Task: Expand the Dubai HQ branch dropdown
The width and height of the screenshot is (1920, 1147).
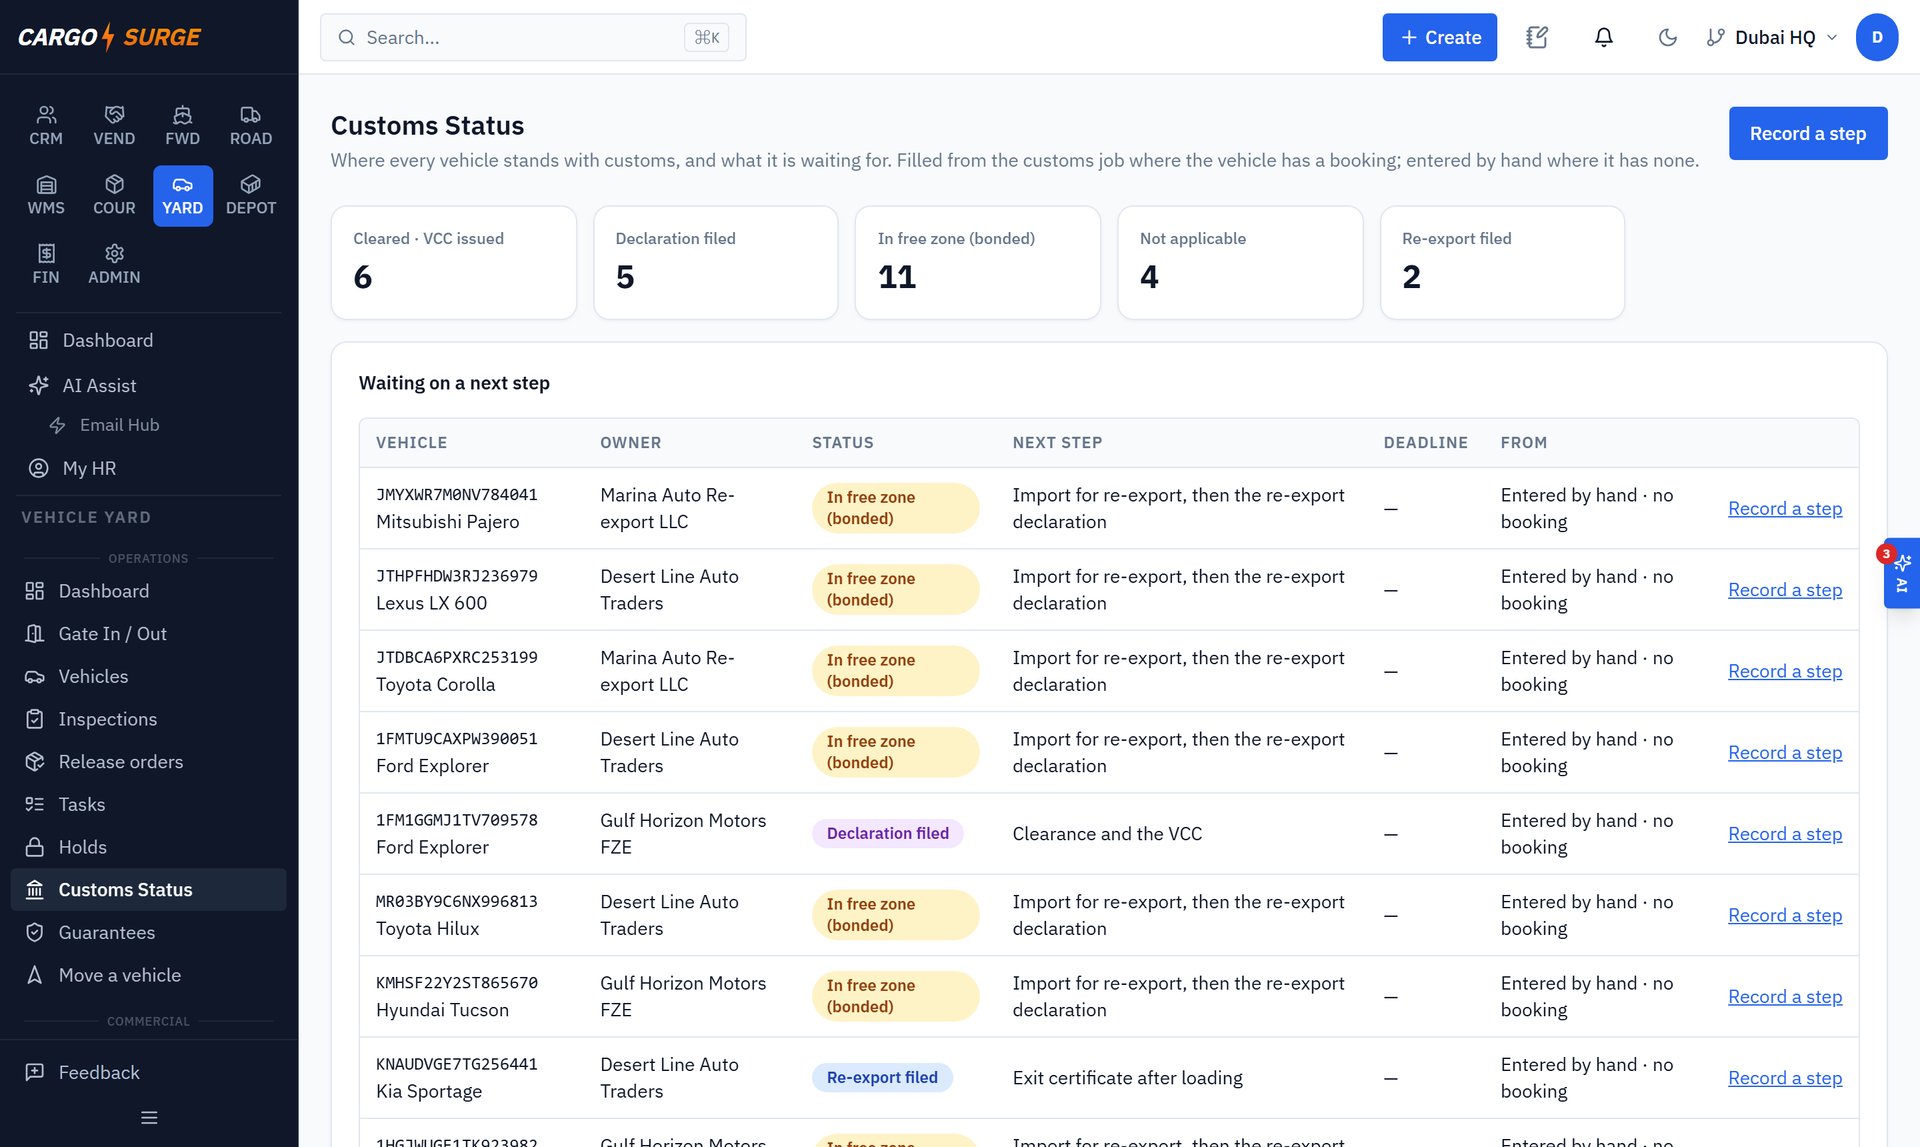Action: pyautogui.click(x=1772, y=37)
